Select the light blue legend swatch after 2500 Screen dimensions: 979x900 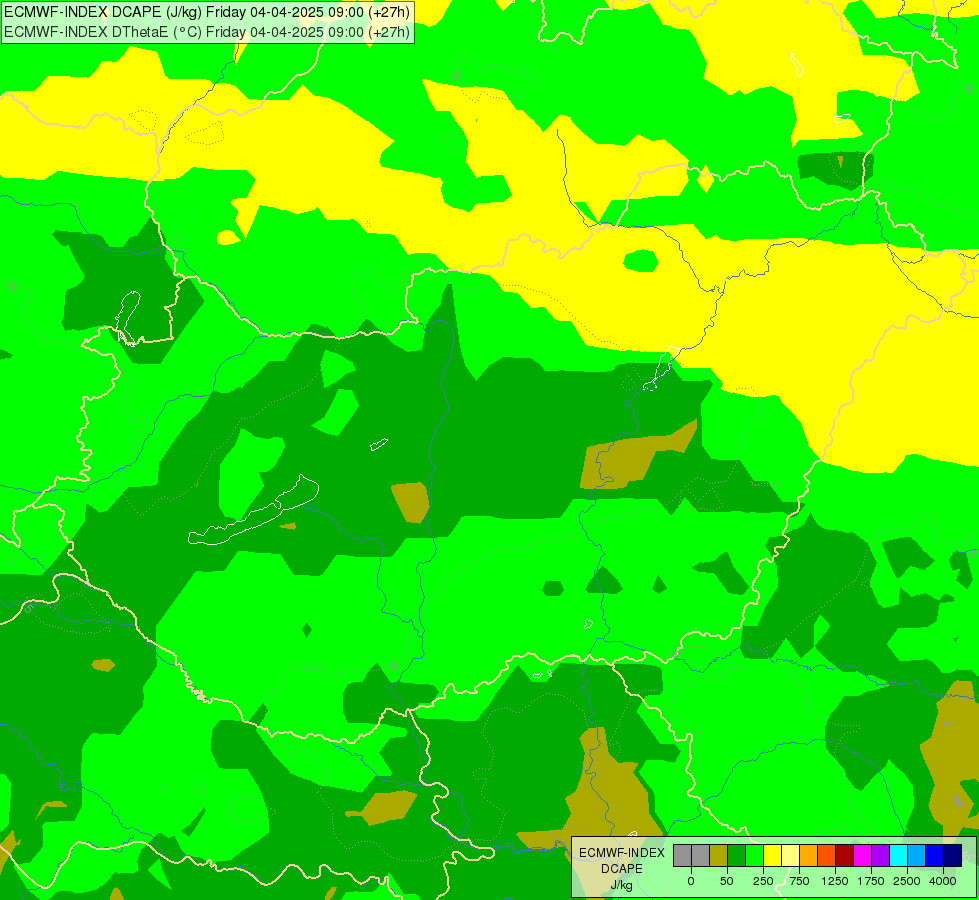(916, 856)
